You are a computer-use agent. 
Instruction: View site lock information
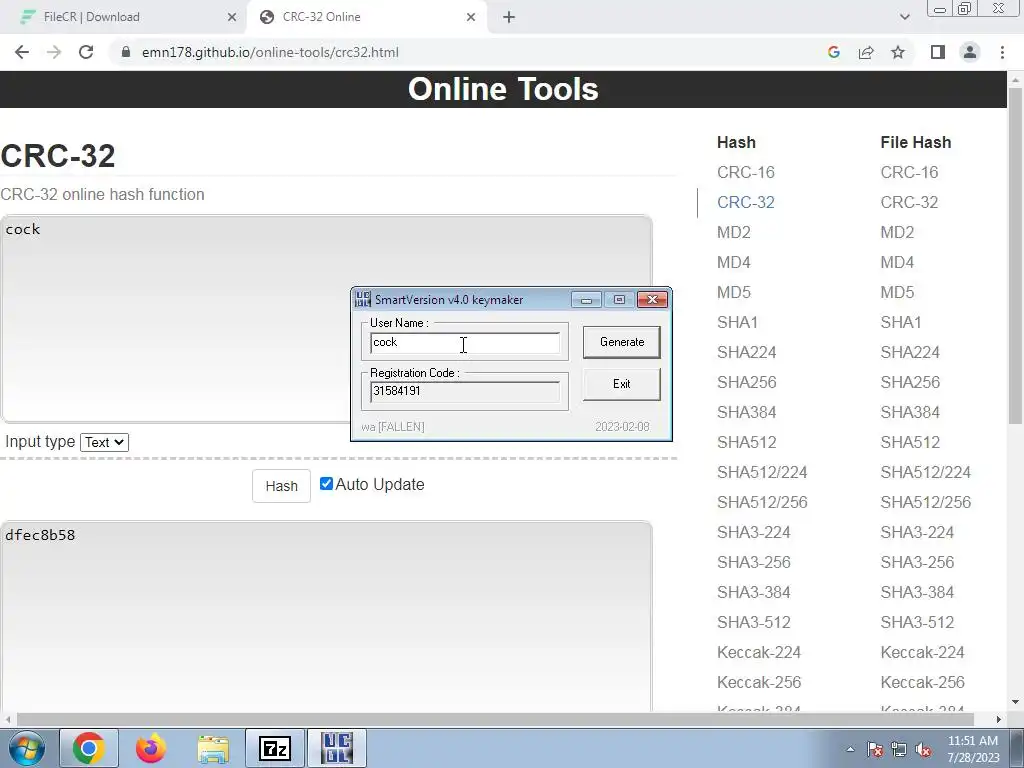126,52
